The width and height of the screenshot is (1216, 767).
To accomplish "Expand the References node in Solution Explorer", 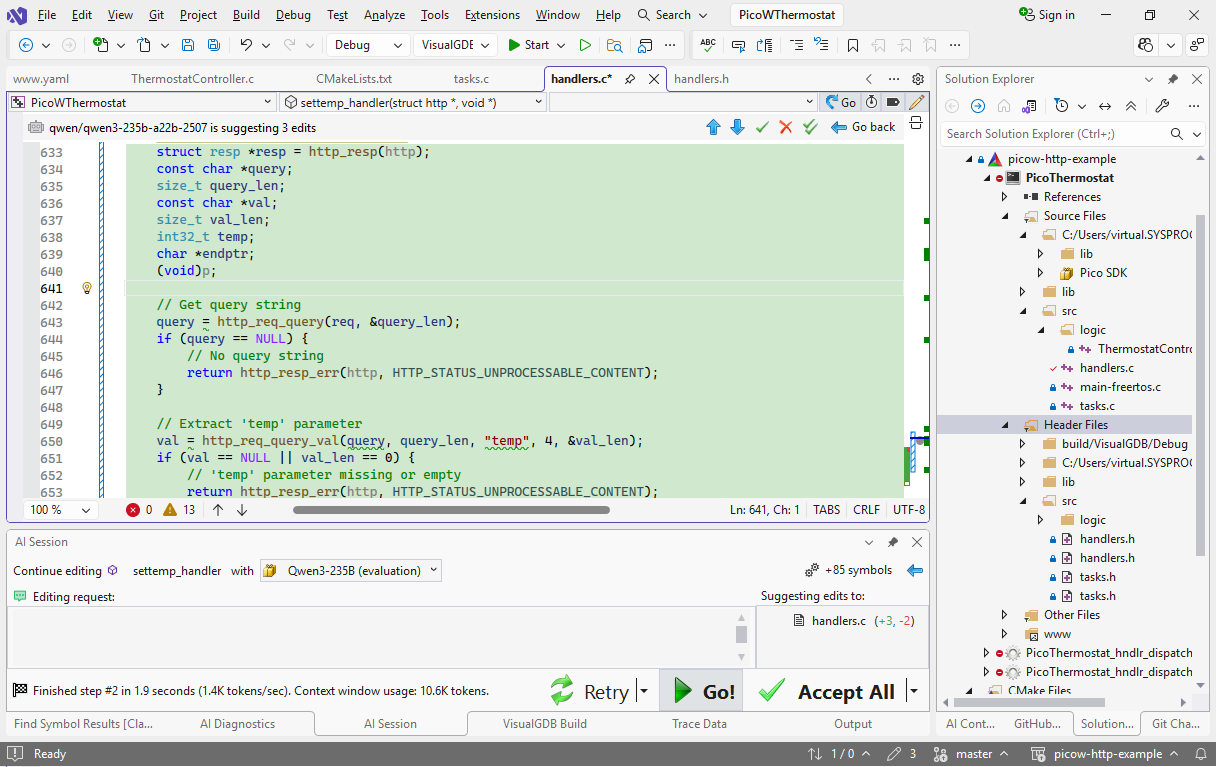I will click(1005, 197).
